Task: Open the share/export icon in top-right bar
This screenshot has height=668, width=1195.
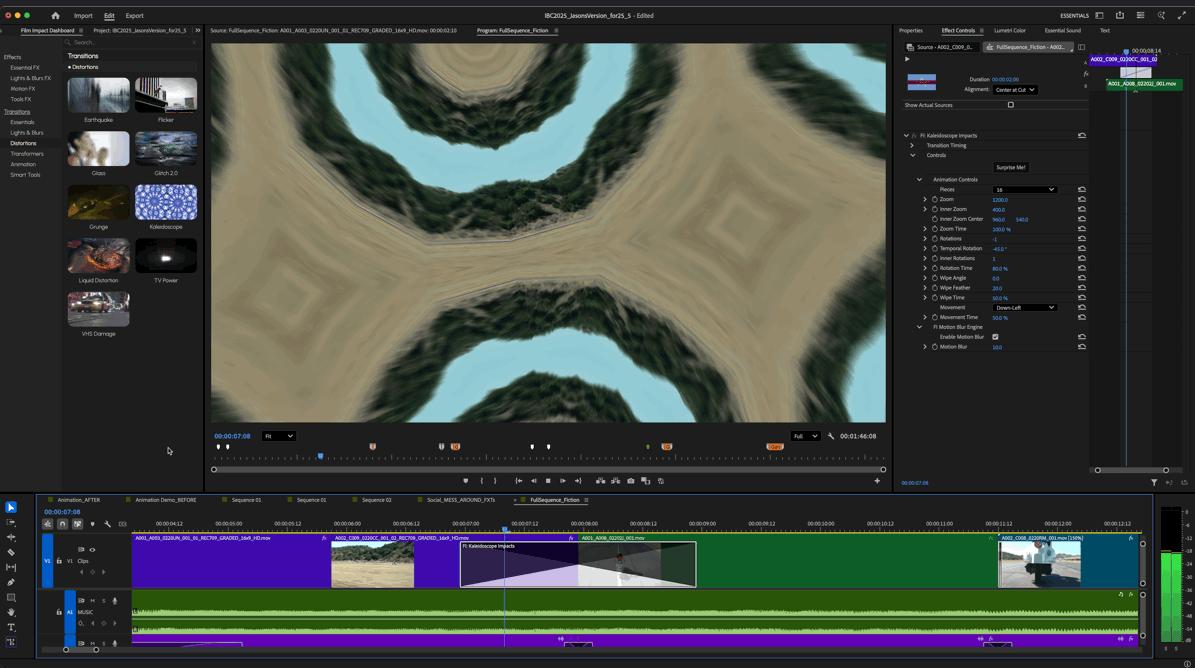Action: pyautogui.click(x=1120, y=15)
